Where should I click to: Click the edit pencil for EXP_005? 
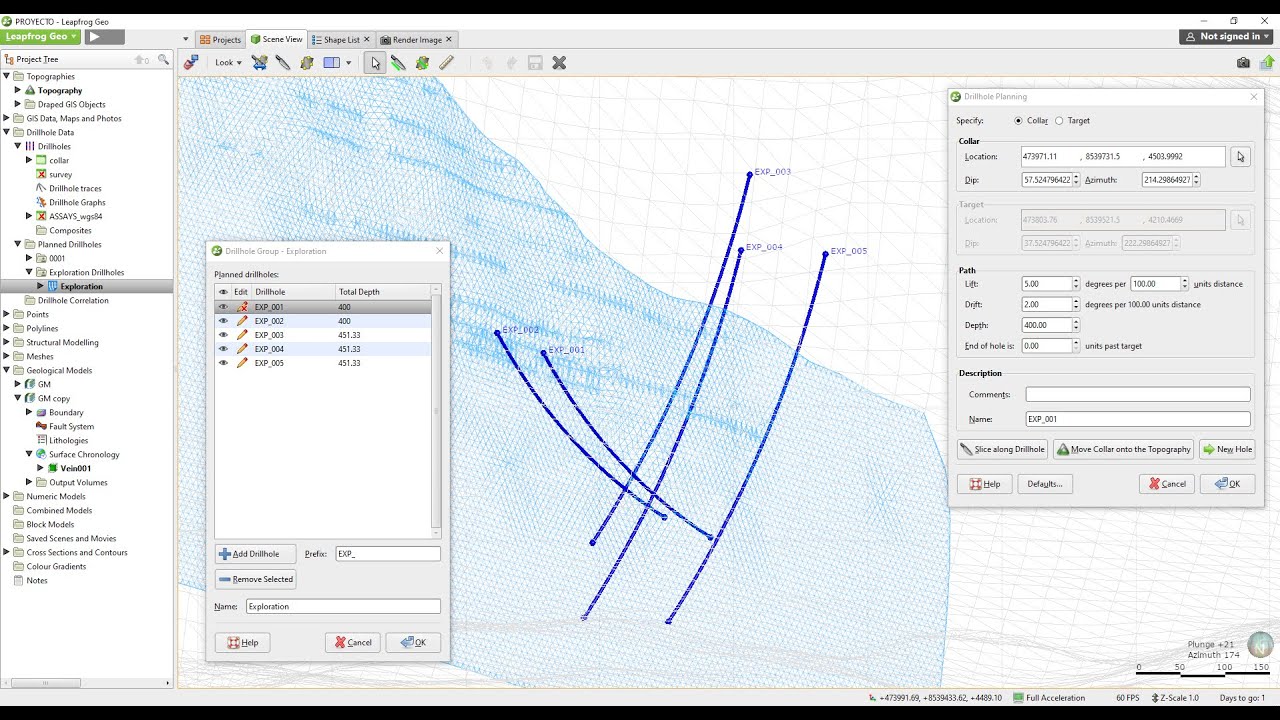point(241,363)
